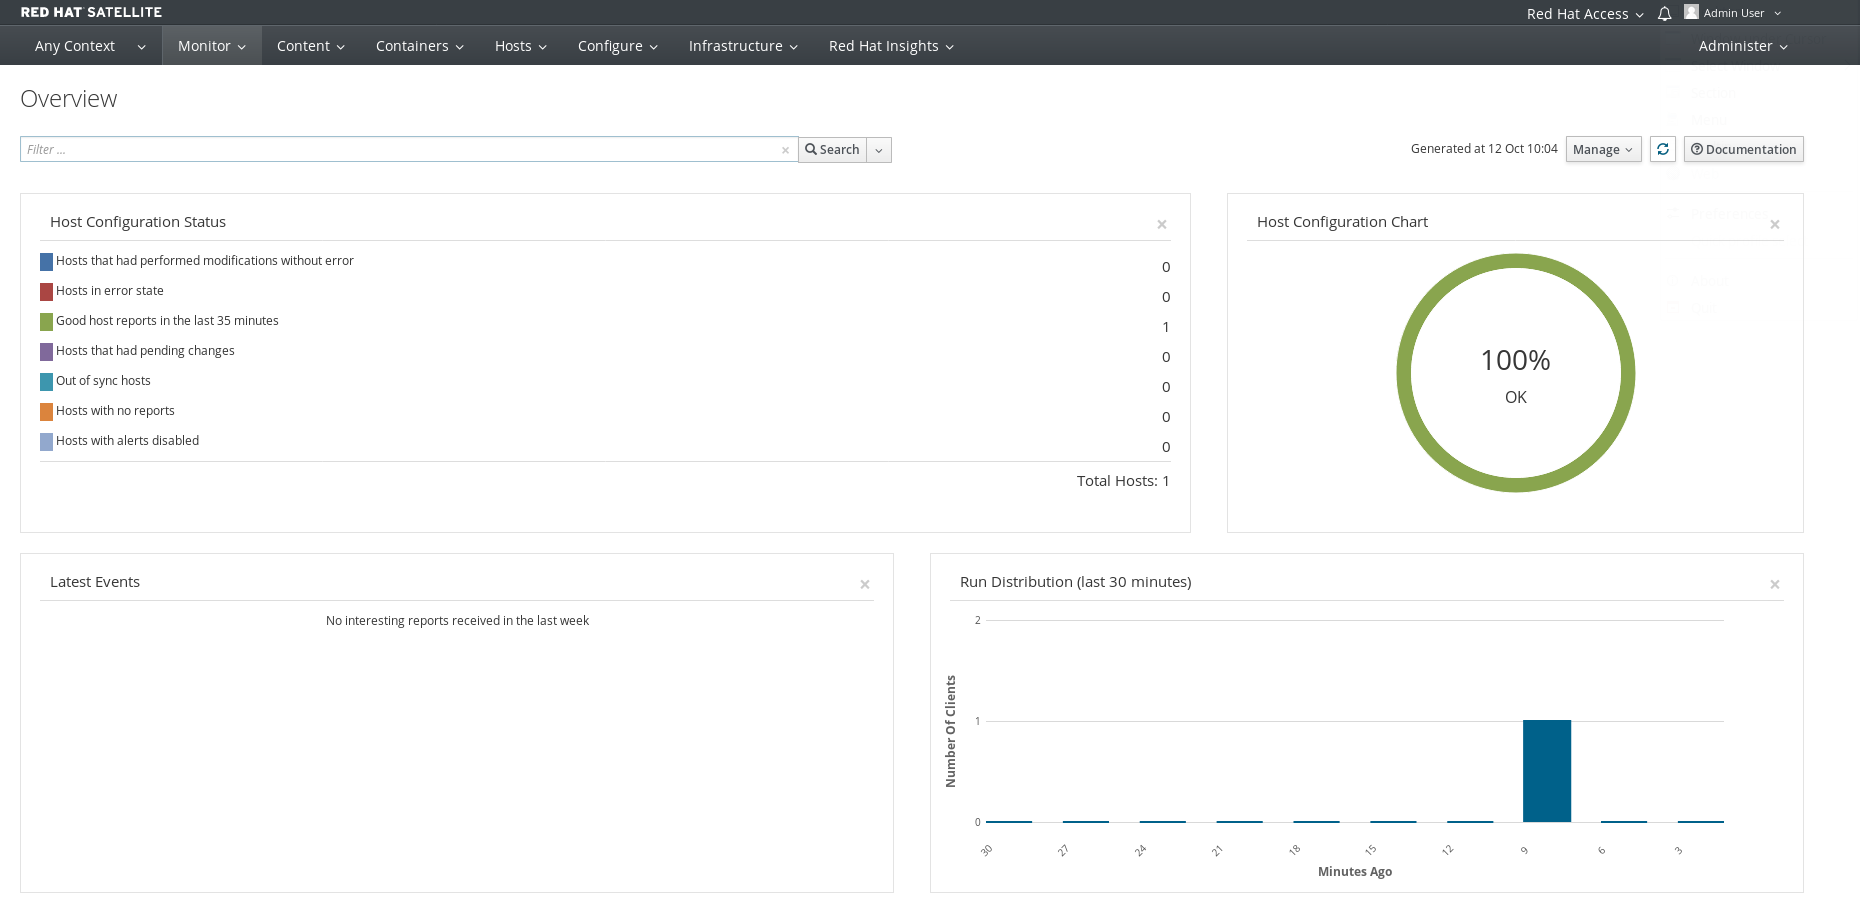The width and height of the screenshot is (1860, 898).
Task: Click 'Hosts in error state' link
Action: 110,291
